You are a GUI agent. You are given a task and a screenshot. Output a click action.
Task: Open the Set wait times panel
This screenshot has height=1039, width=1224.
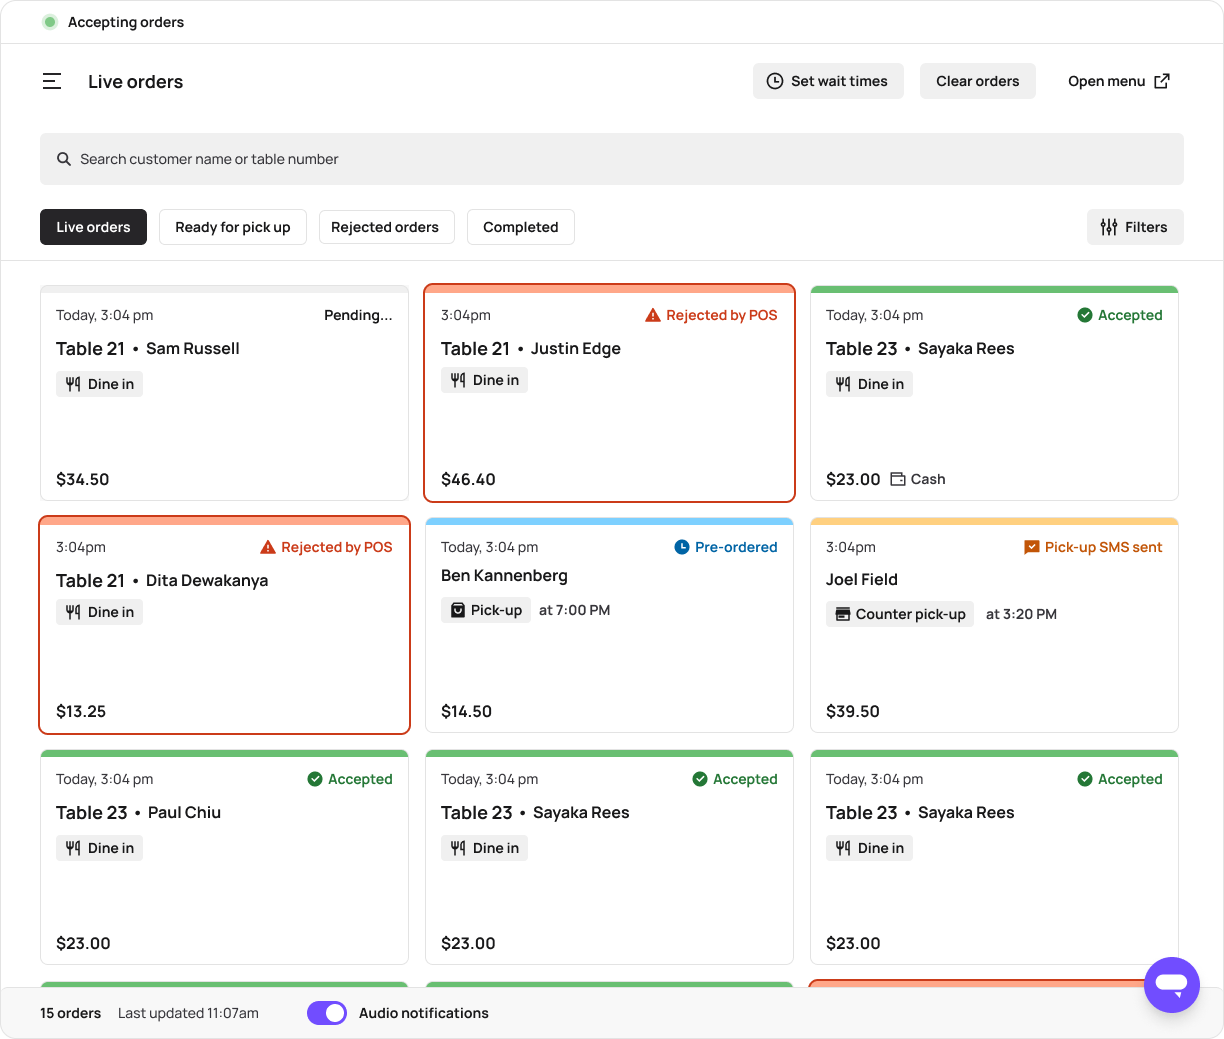pyautogui.click(x=828, y=81)
